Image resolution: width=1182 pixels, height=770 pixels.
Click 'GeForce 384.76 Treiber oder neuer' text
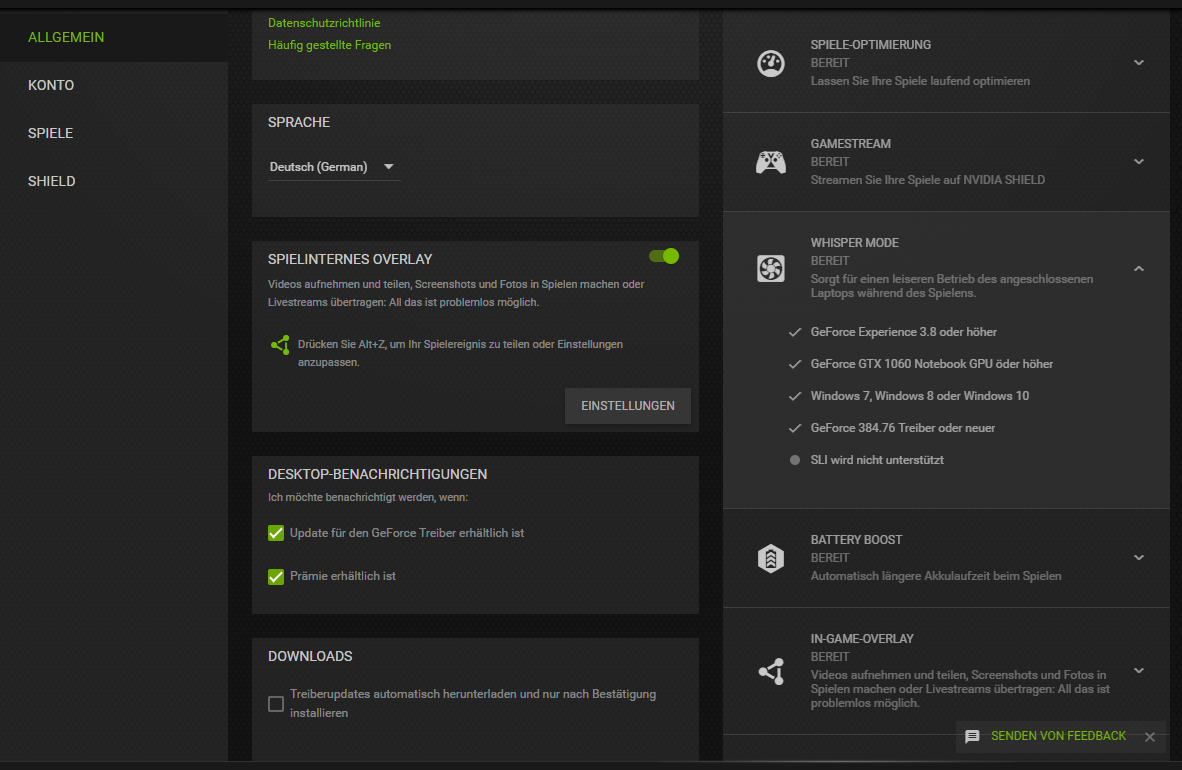tap(902, 428)
